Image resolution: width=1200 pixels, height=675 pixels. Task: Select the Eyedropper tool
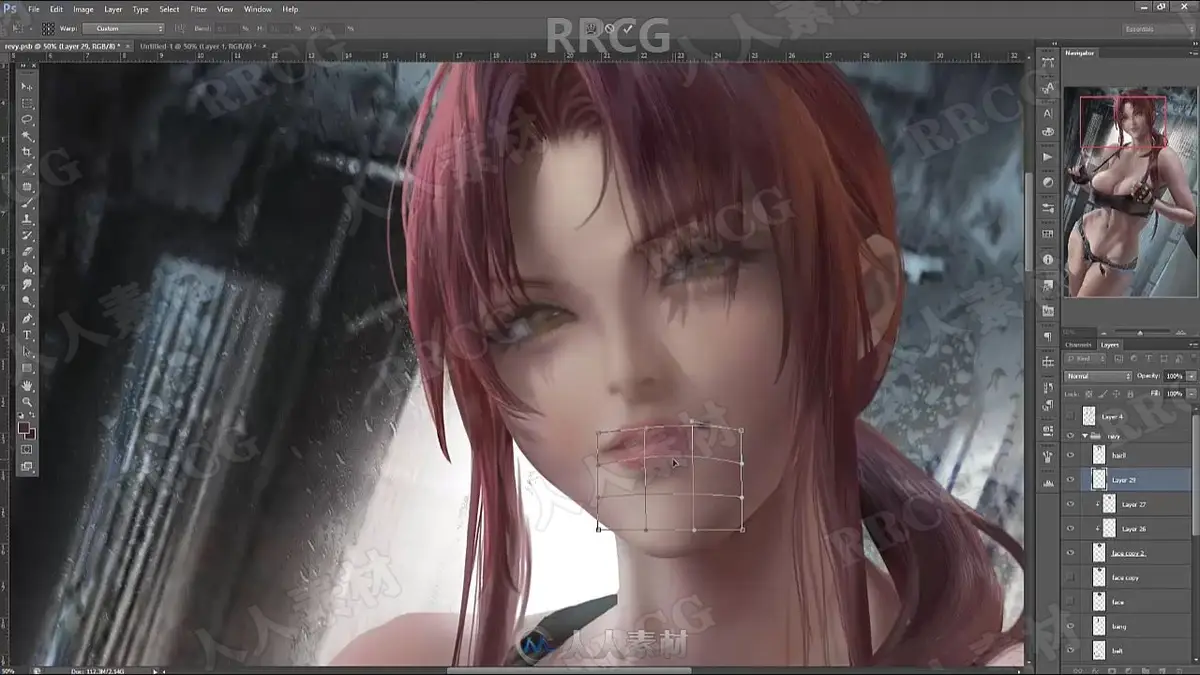pyautogui.click(x=27, y=169)
